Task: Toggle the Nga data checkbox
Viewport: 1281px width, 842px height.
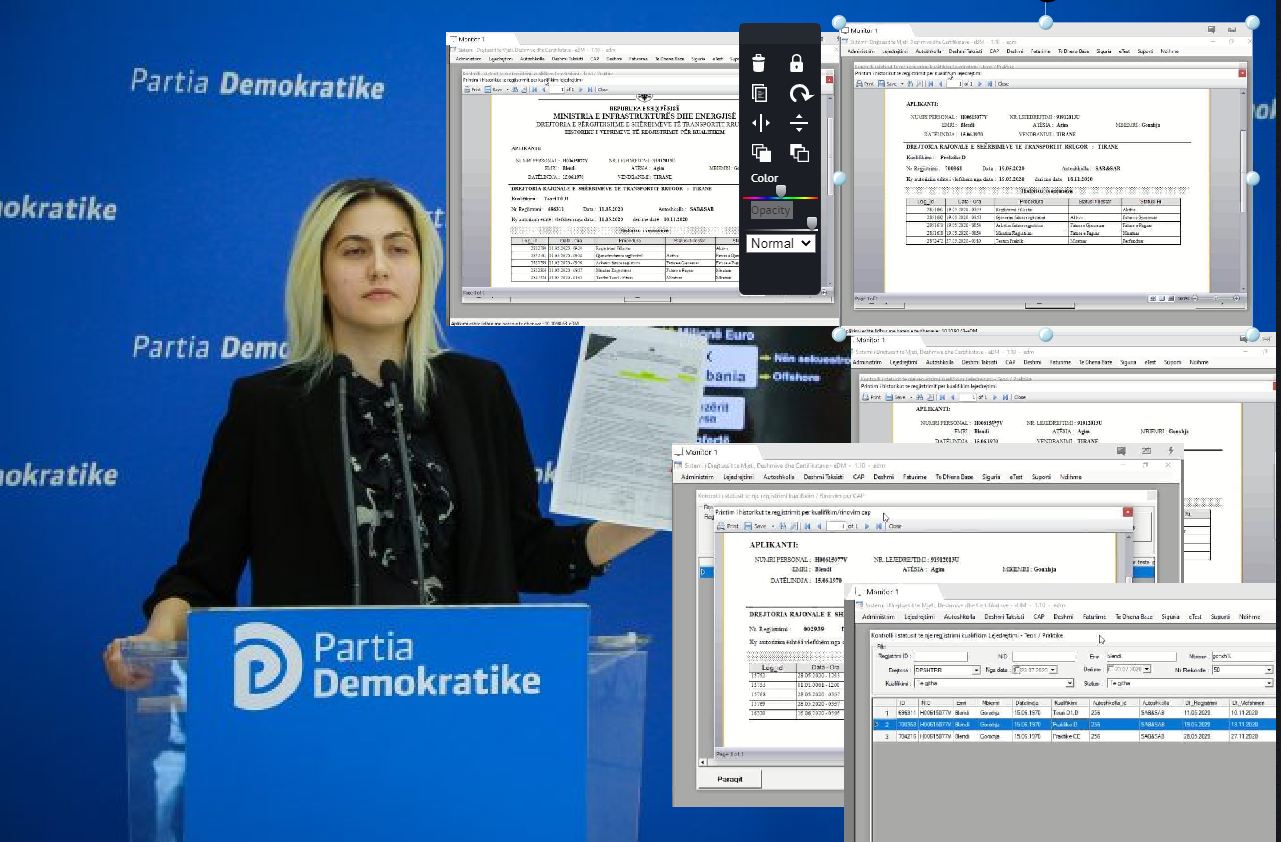Action: coord(1016,670)
